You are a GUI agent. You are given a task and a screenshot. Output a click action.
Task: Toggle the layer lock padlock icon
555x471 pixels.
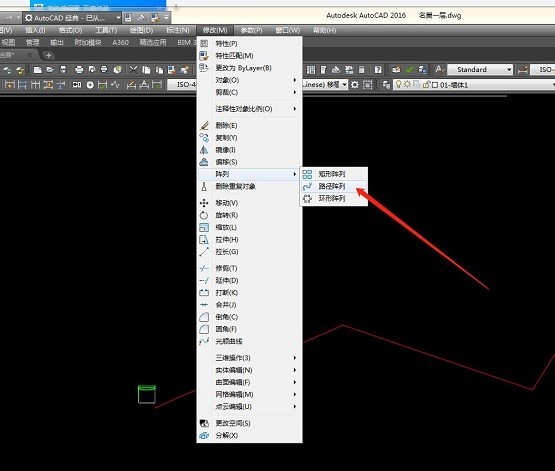pos(426,85)
